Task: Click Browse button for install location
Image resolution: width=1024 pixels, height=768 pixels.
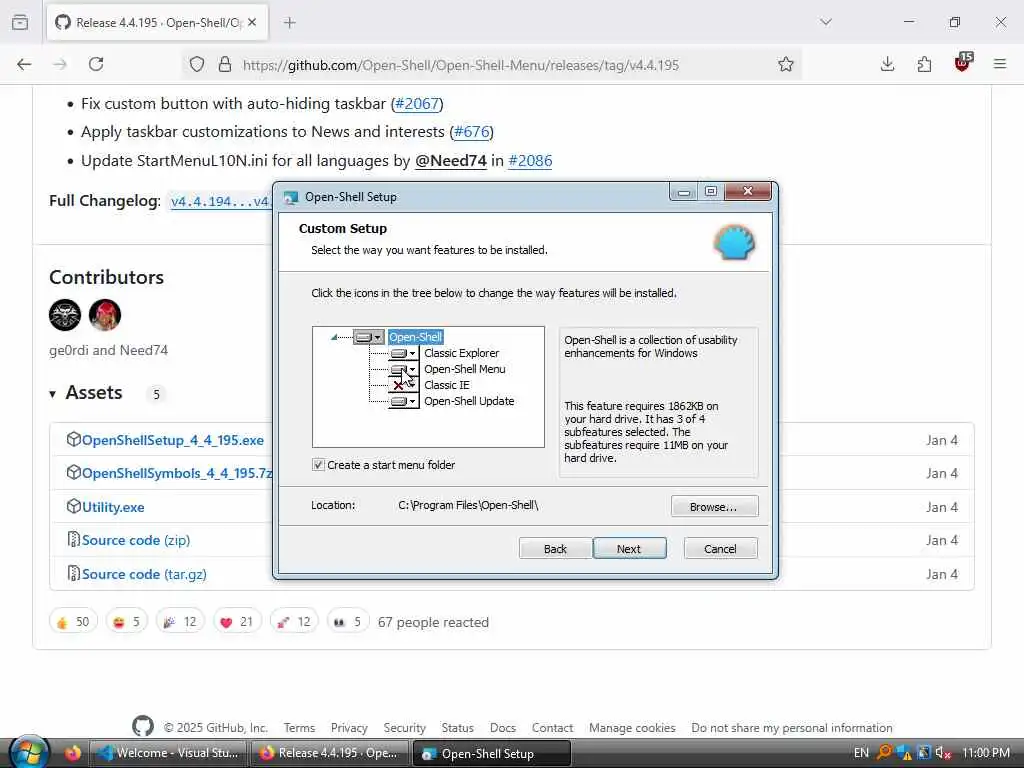Action: click(714, 507)
